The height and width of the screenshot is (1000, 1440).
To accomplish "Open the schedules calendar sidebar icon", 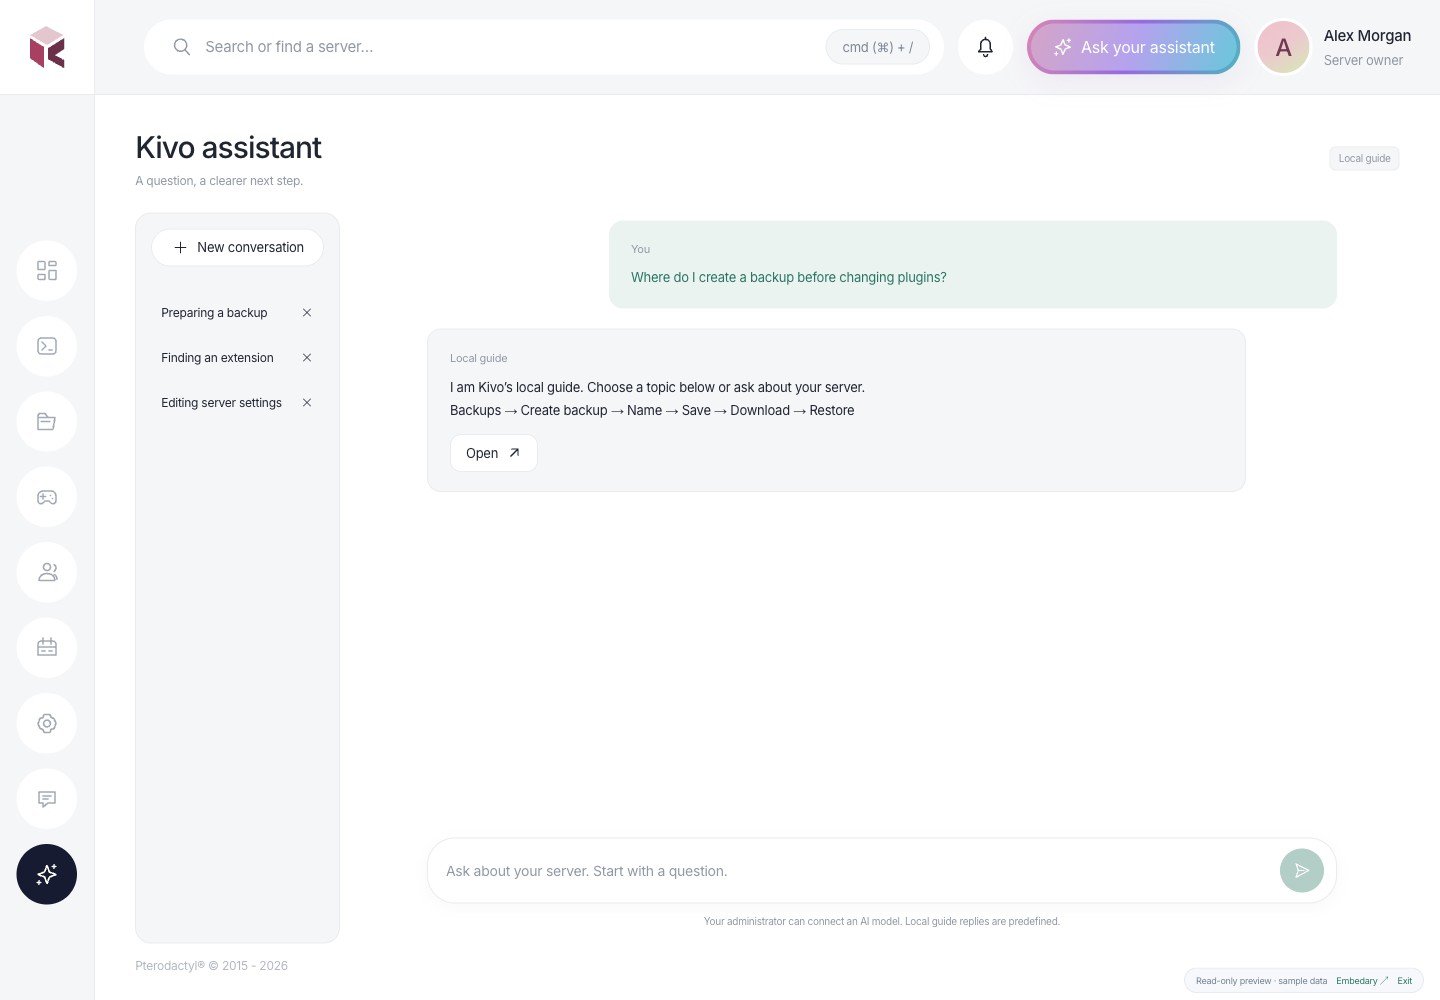I will point(47,648).
